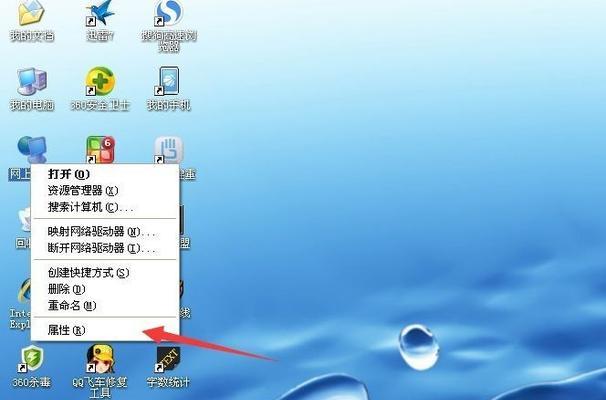606x400 pixels.
Task: Click the hand-shaped shortcut icon
Action: click(169, 150)
